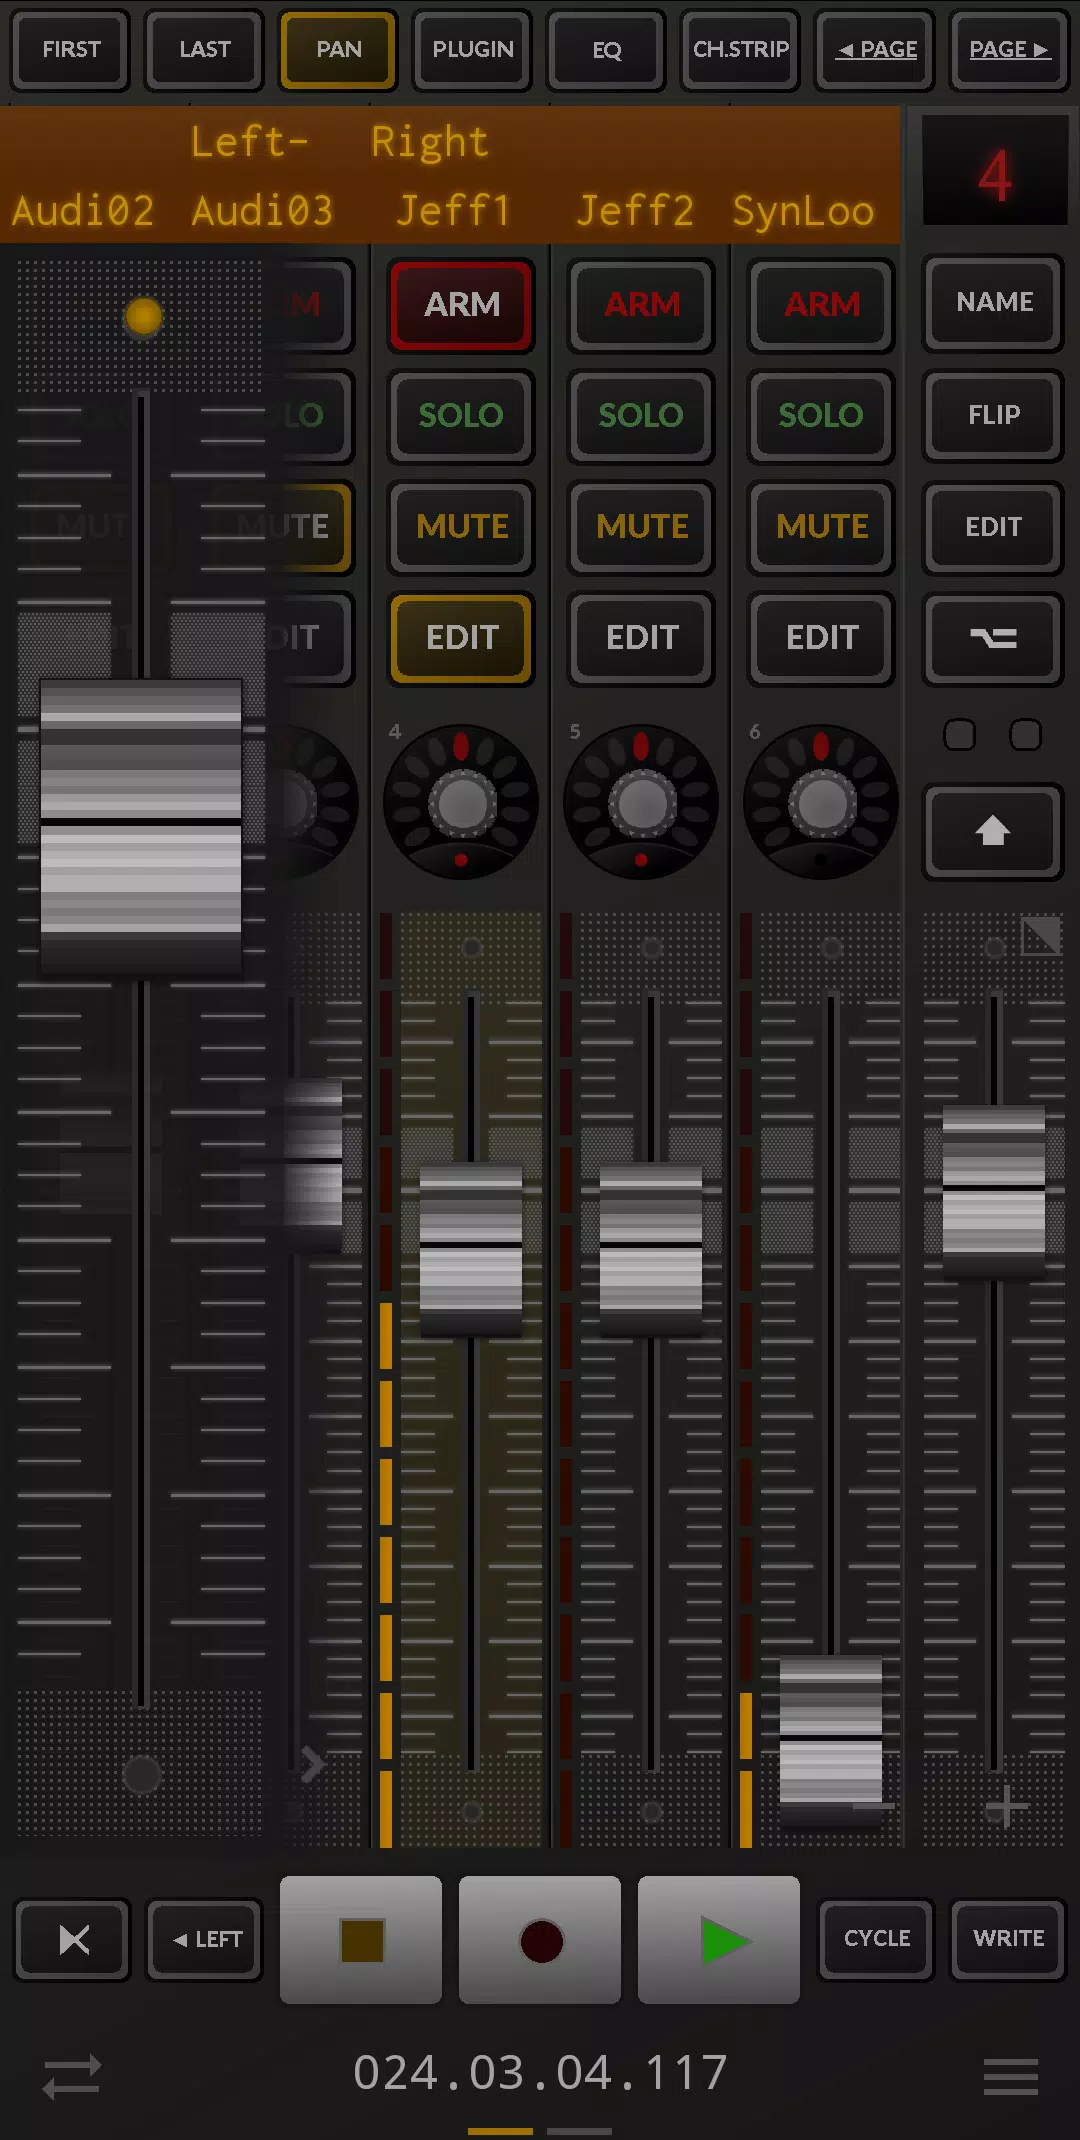
Task: Expand channels with the right chevron arrow
Action: [312, 1764]
